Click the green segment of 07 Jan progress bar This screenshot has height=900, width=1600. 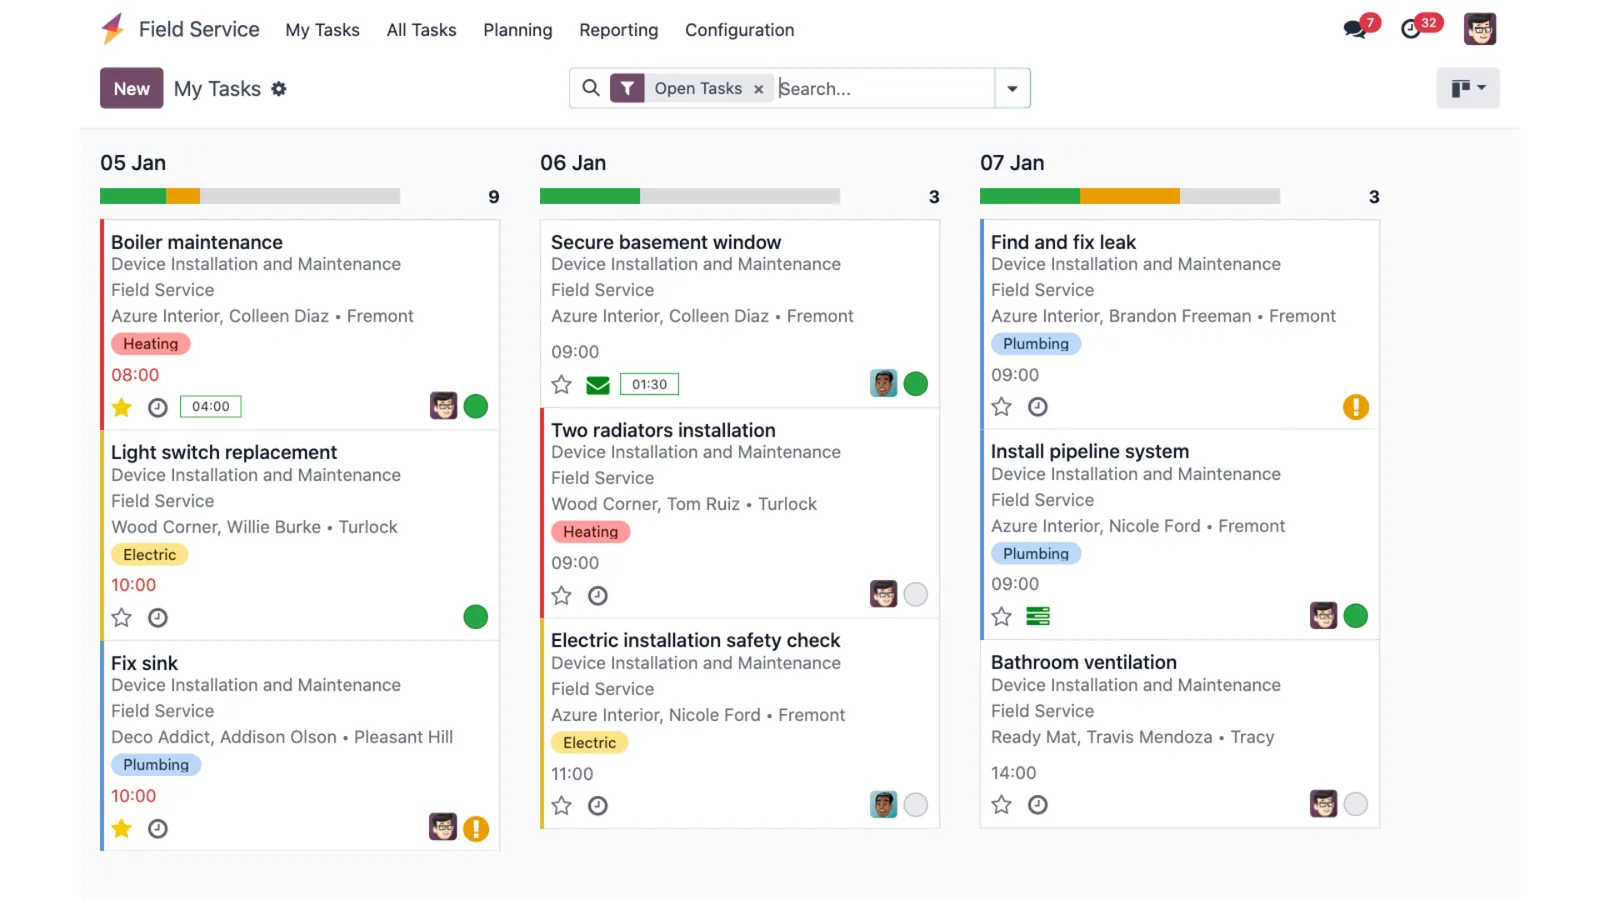(1030, 196)
